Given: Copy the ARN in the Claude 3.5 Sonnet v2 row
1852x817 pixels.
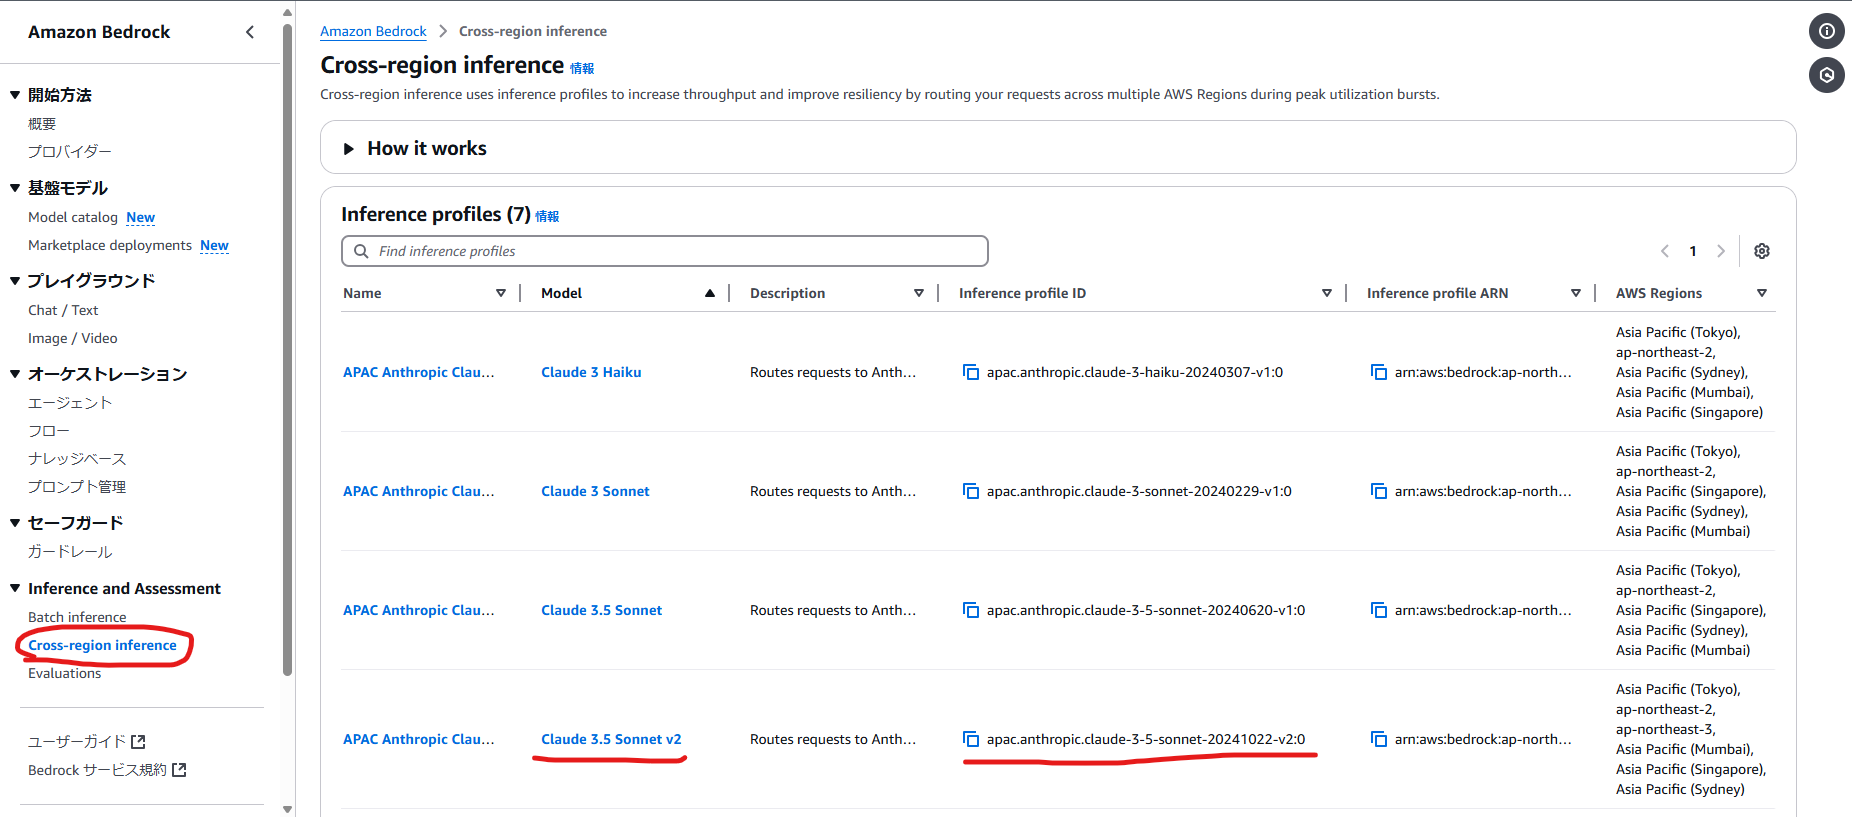Looking at the screenshot, I should pyautogui.click(x=1379, y=739).
